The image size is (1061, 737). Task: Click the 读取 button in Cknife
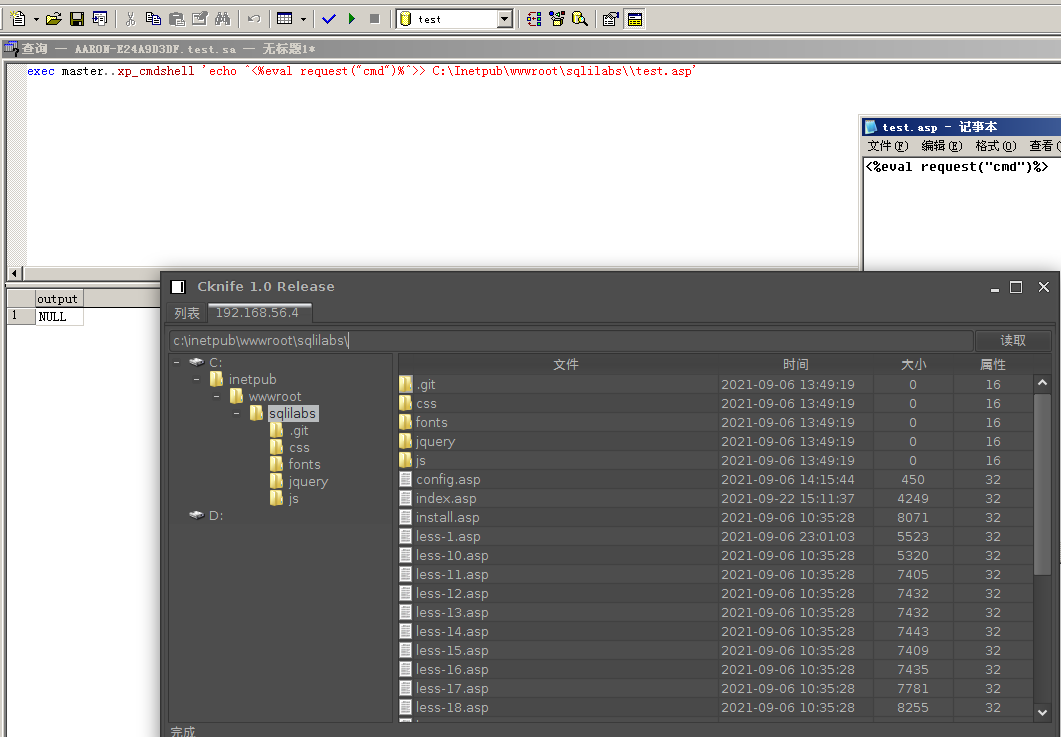click(1013, 340)
